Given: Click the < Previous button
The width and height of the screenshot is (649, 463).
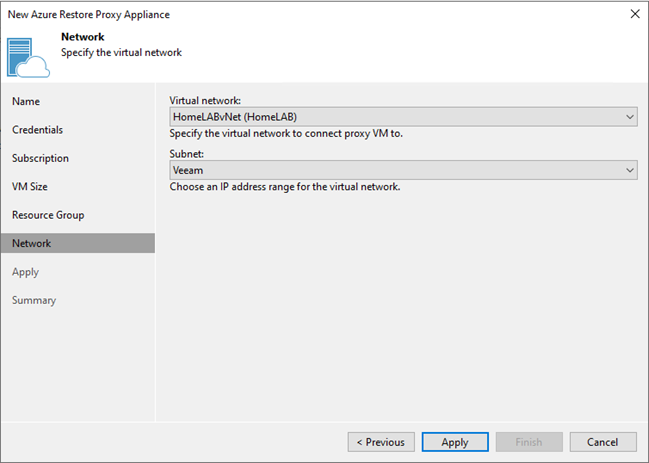Looking at the screenshot, I should tap(381, 442).
